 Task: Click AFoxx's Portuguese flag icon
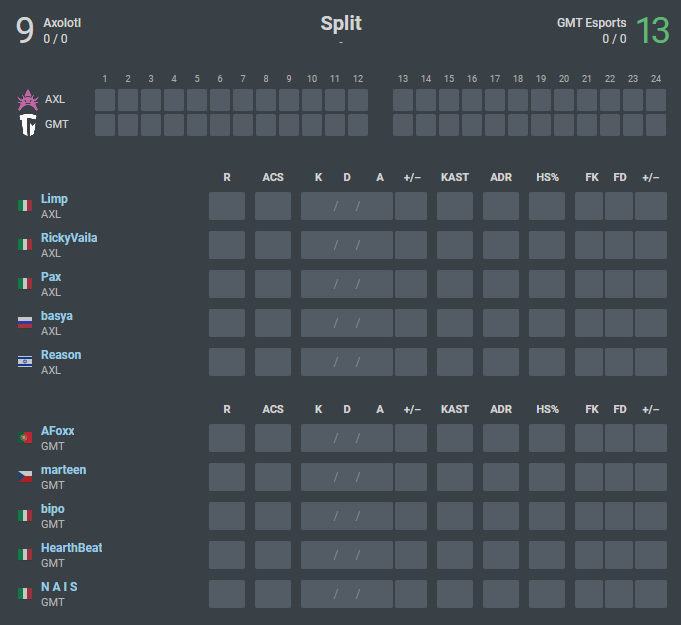point(25,437)
